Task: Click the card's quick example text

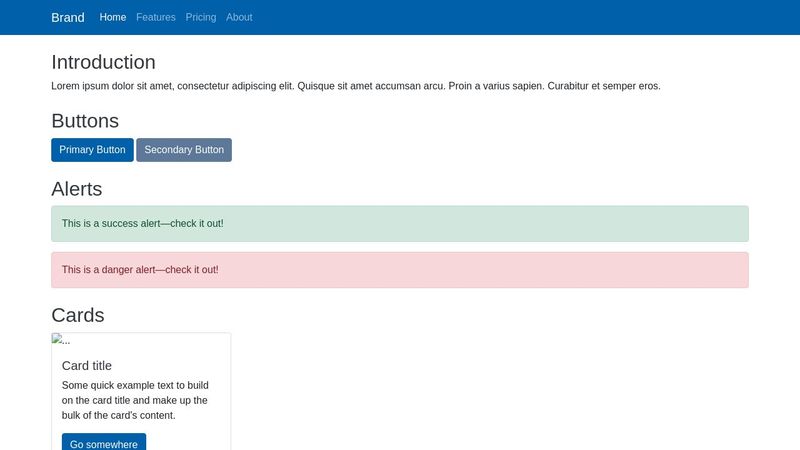Action: coord(135,401)
